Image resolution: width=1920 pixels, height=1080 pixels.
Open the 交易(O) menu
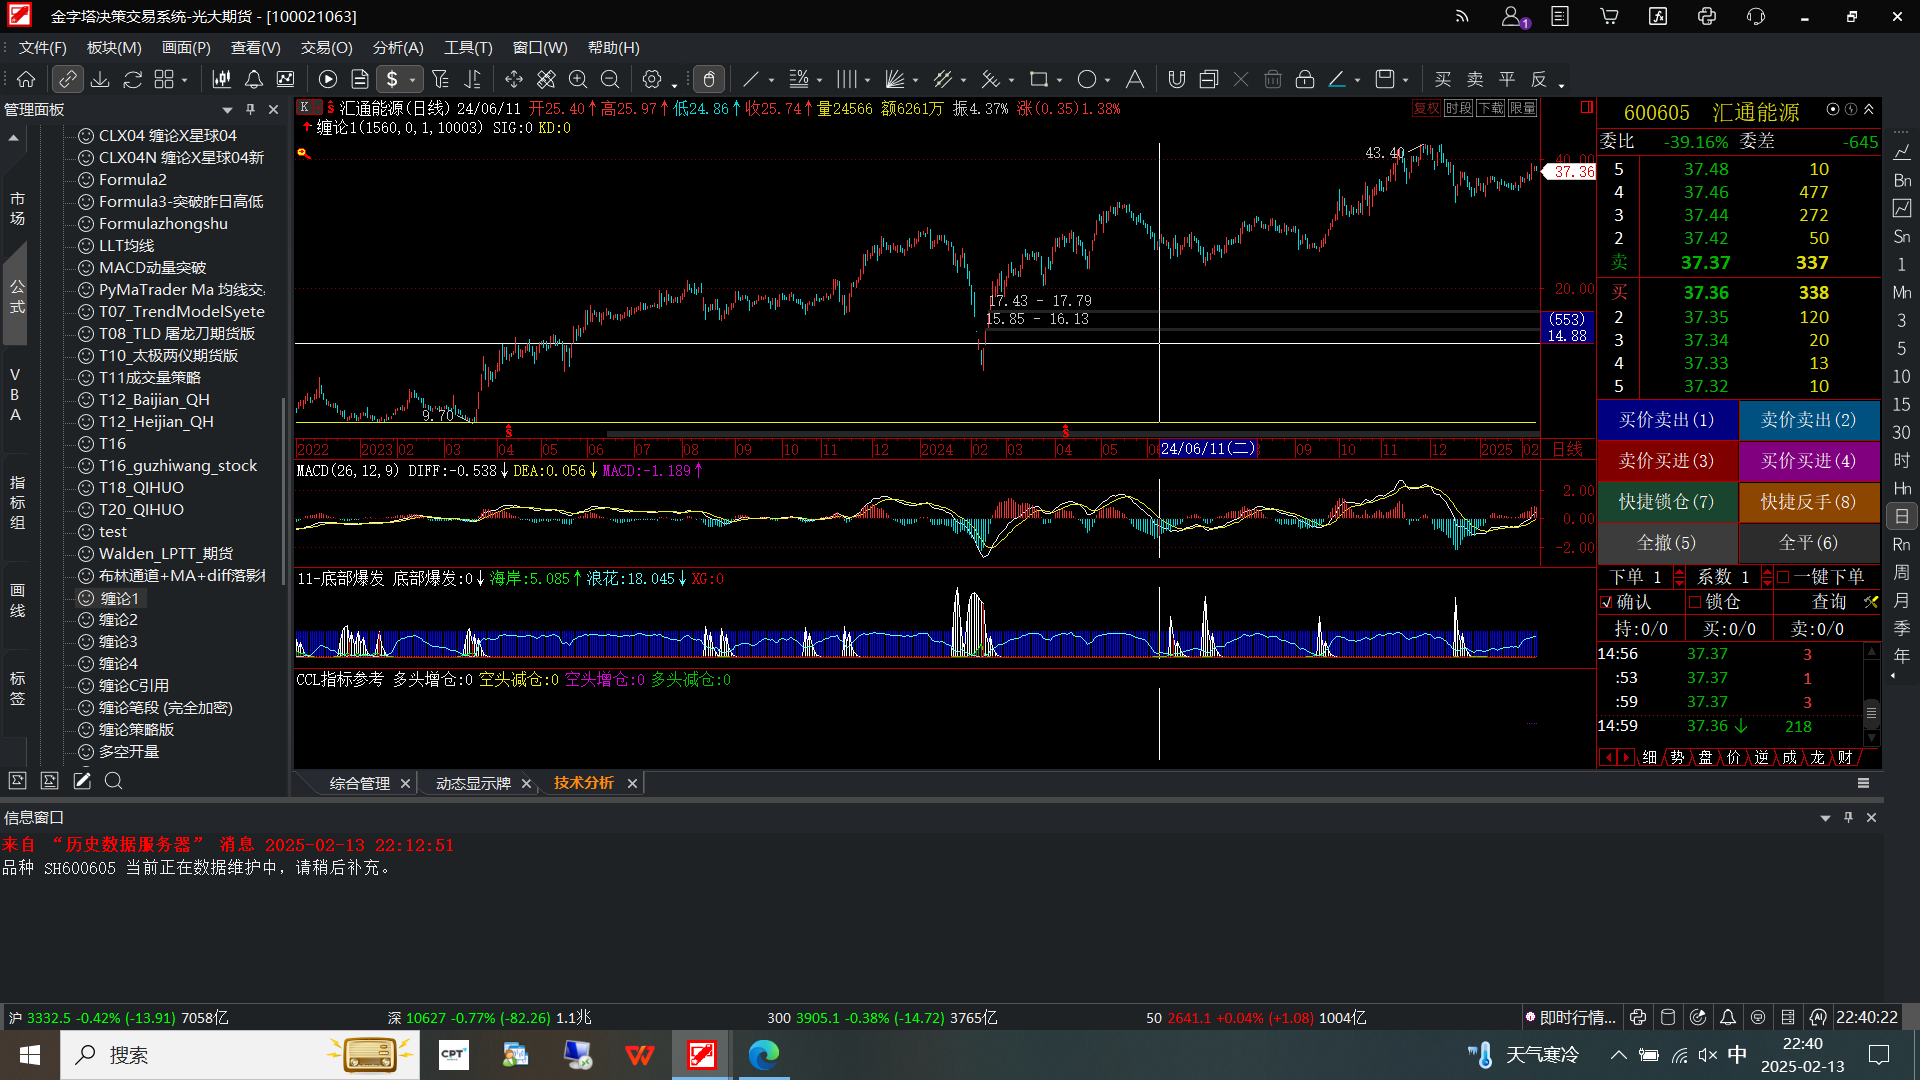click(326, 47)
